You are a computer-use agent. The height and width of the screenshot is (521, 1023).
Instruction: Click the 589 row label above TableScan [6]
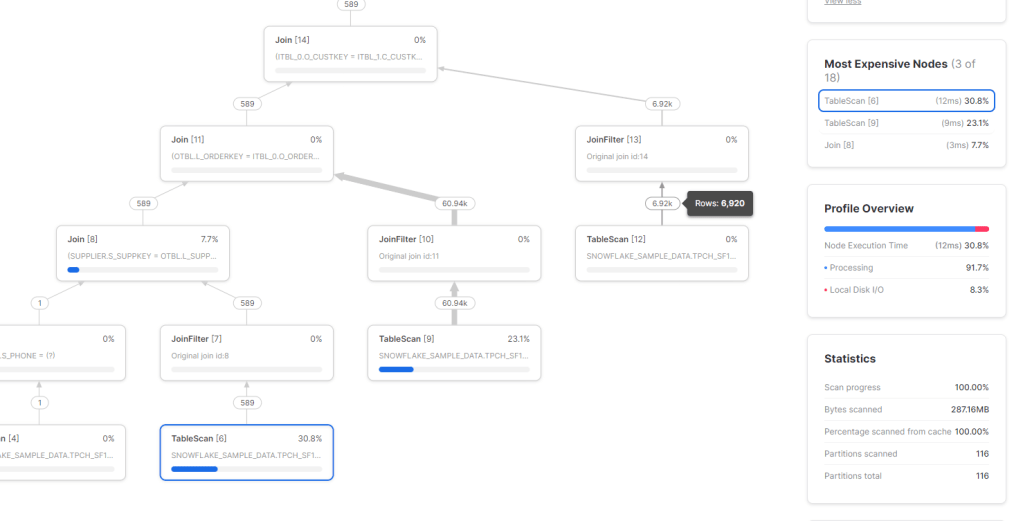click(247, 402)
